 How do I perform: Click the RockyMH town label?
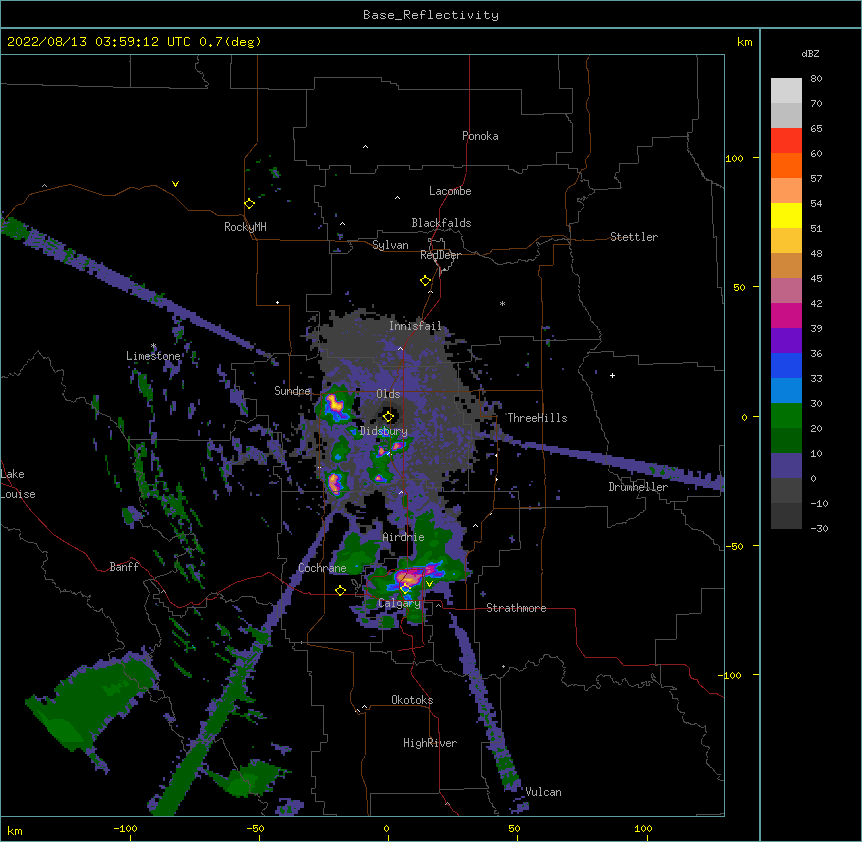click(x=245, y=227)
